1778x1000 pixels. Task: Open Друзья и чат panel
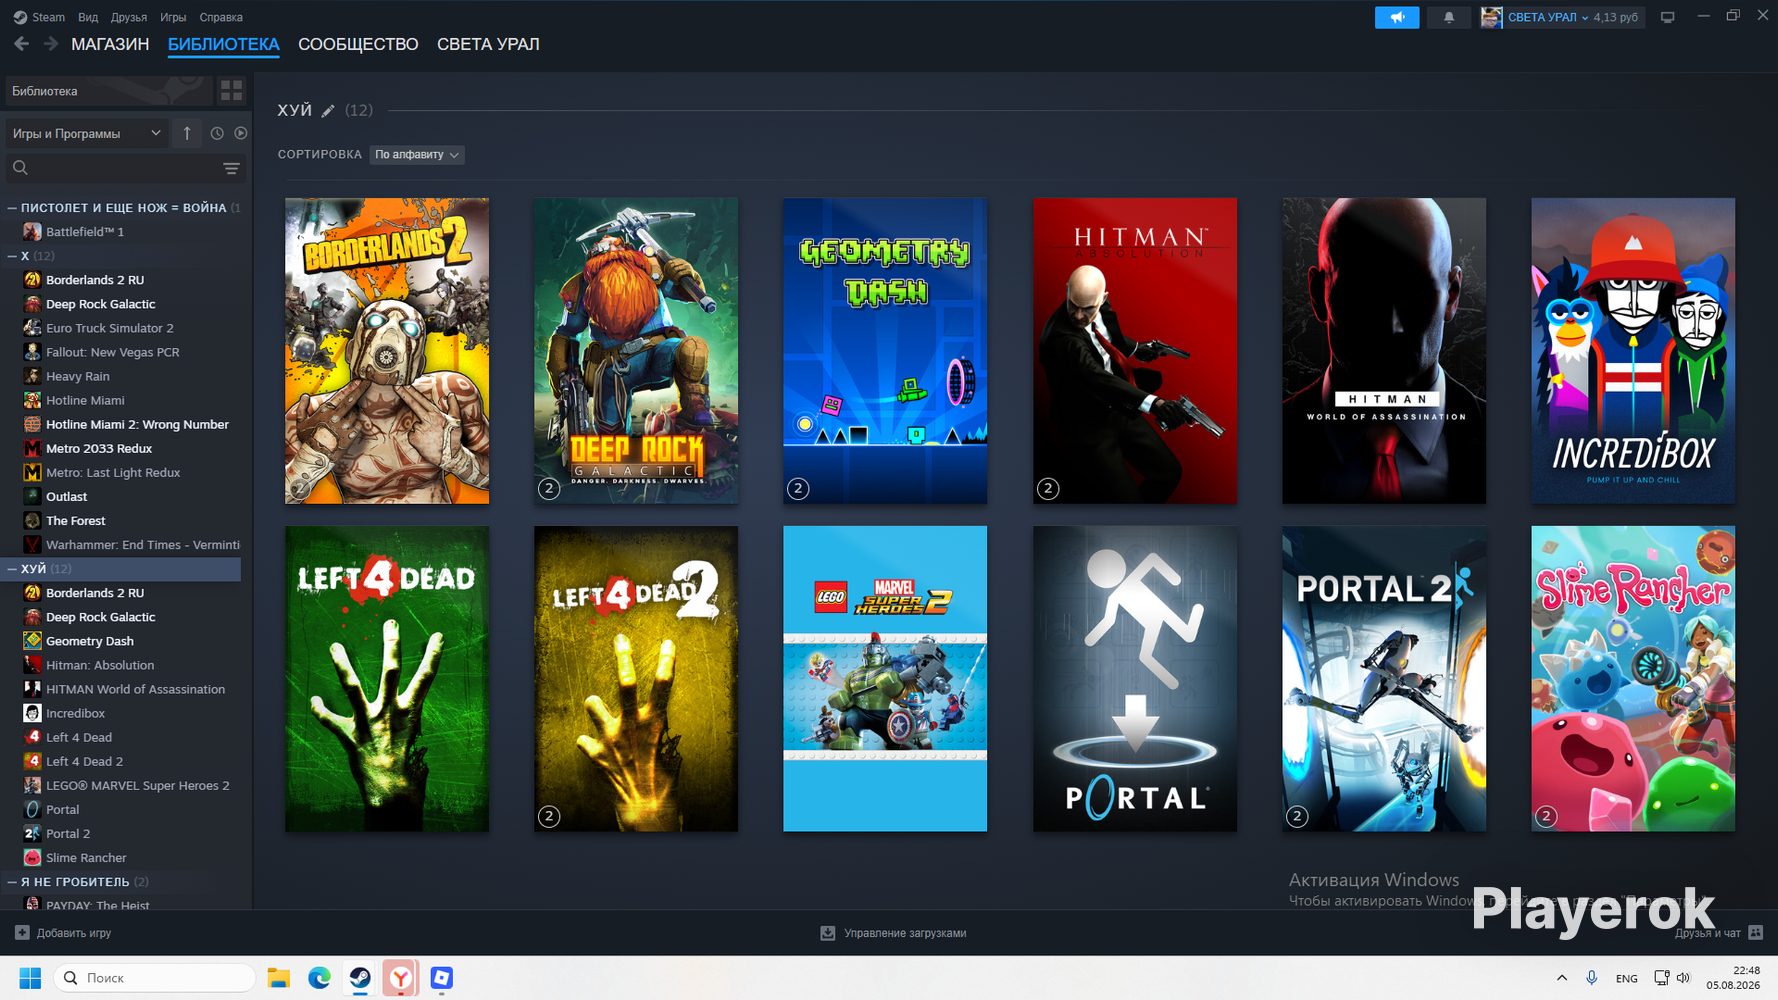tap(1719, 933)
